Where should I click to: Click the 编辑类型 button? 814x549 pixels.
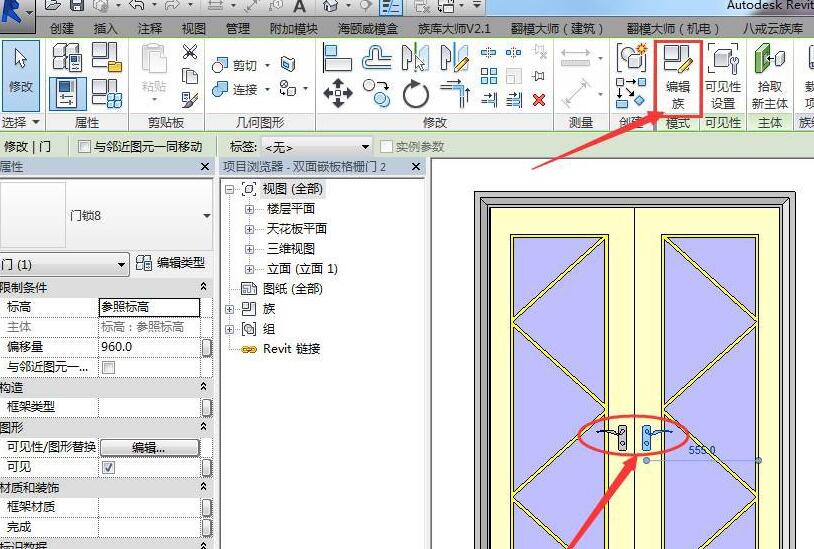pyautogui.click(x=170, y=263)
